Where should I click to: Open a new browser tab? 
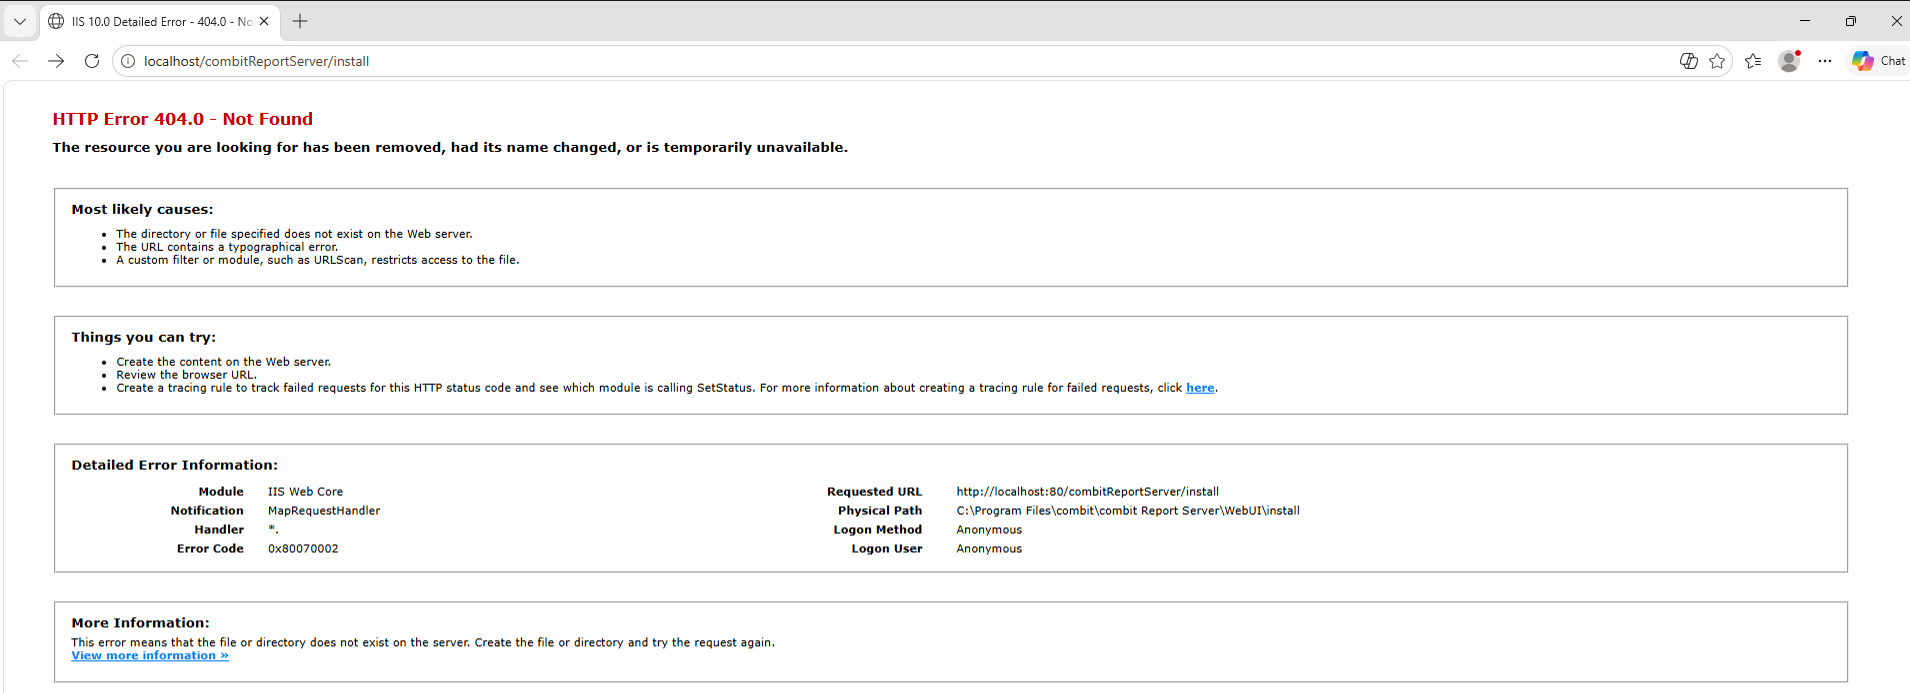pyautogui.click(x=300, y=21)
